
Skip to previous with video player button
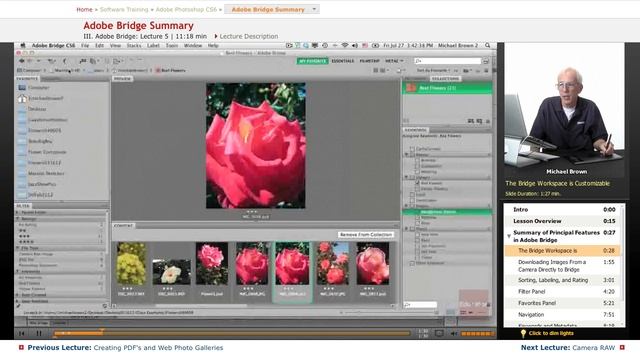tap(22, 333)
